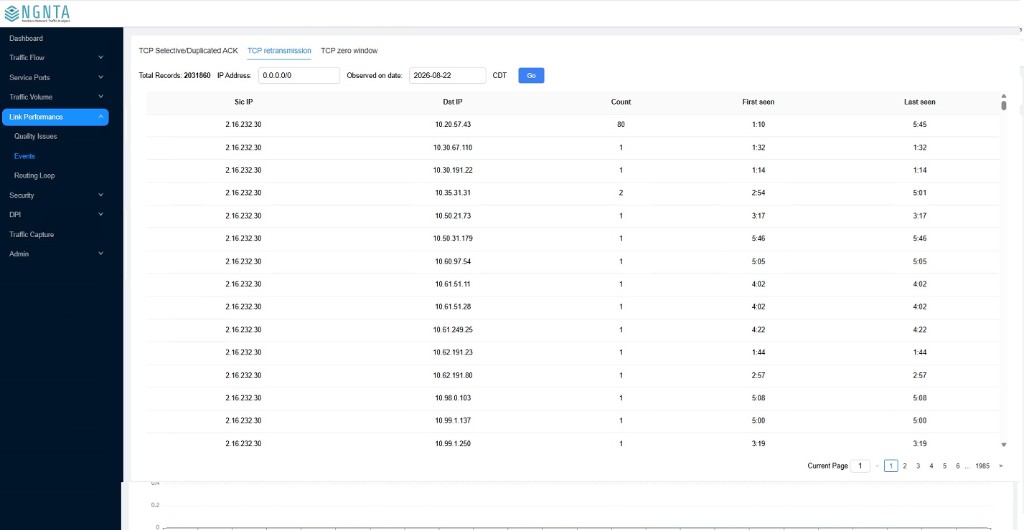Viewport: 1024px width, 530px height.
Task: Switch to TCP Selective/Duplicated ACK tab
Action: [188, 50]
